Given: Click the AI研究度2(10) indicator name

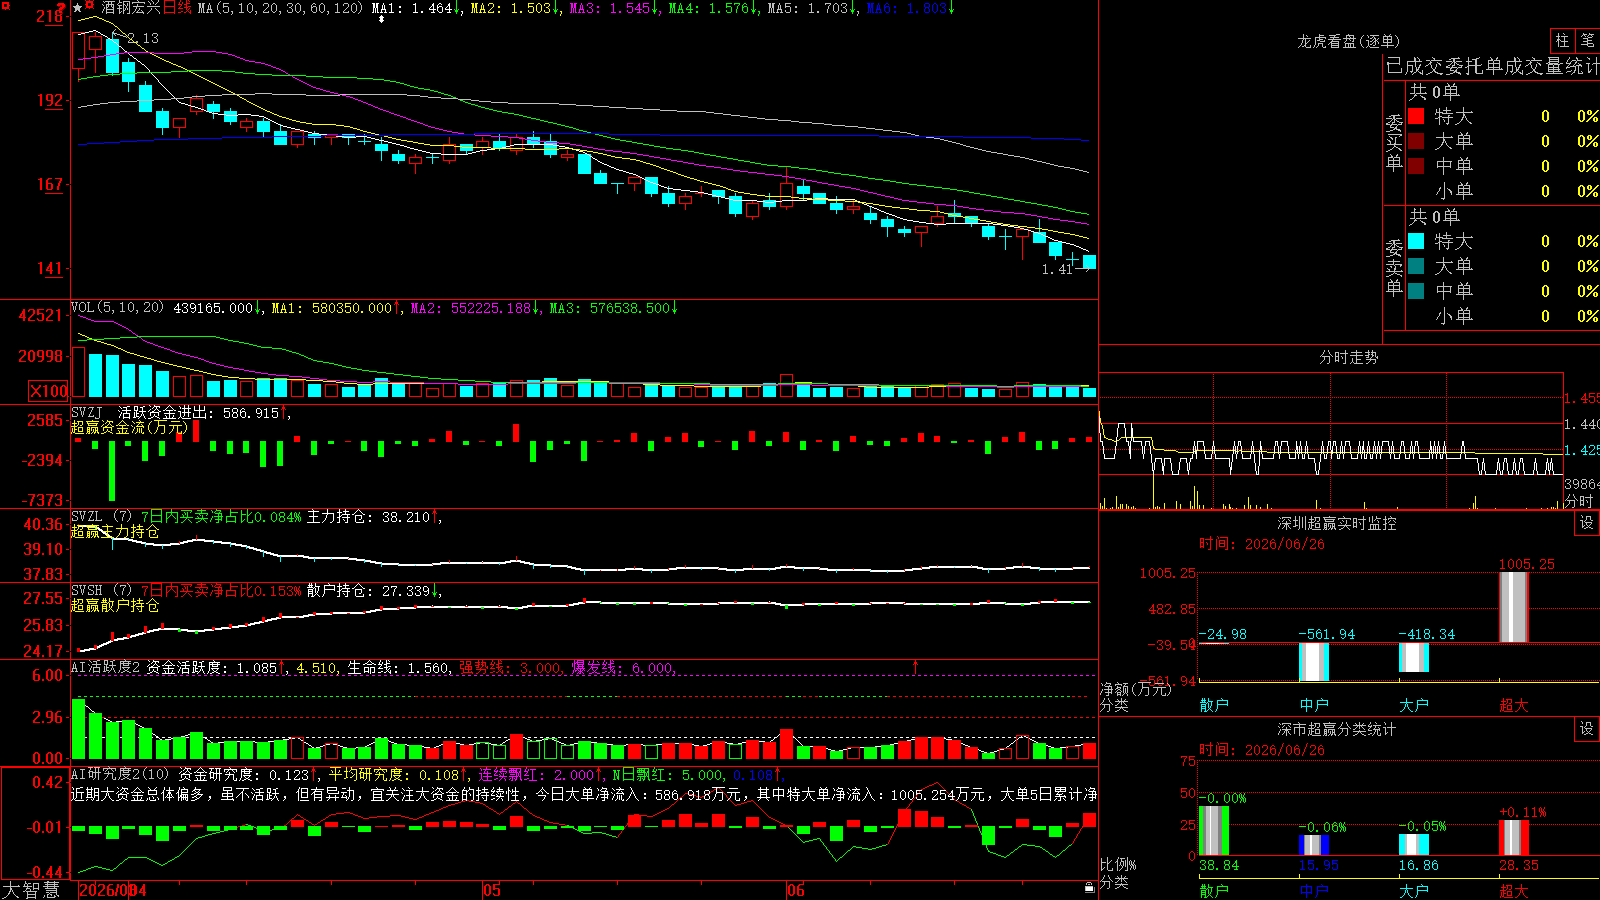Looking at the screenshot, I should pyautogui.click(x=120, y=774).
